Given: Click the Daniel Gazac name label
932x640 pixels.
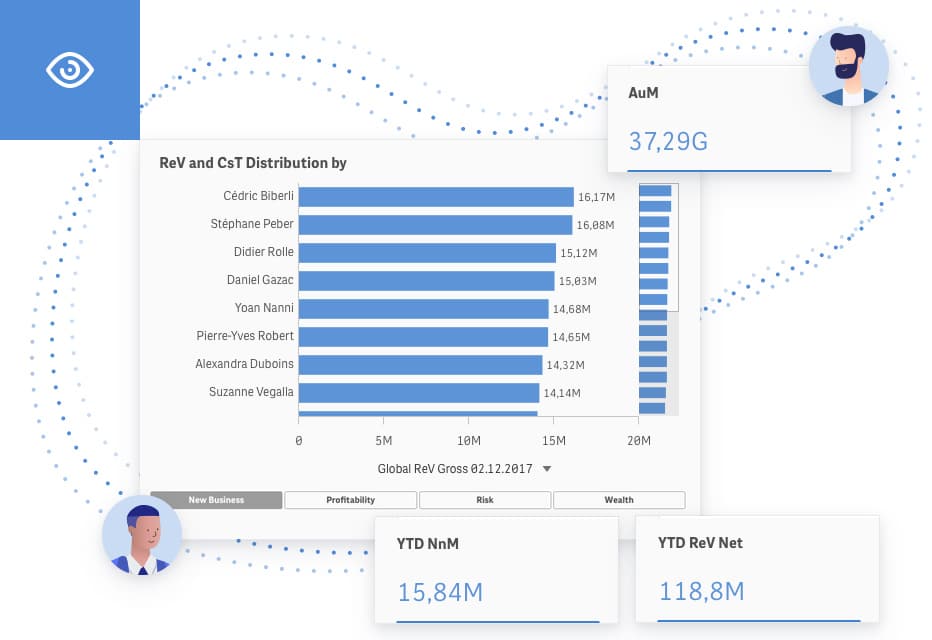Looking at the screenshot, I should point(263,281).
